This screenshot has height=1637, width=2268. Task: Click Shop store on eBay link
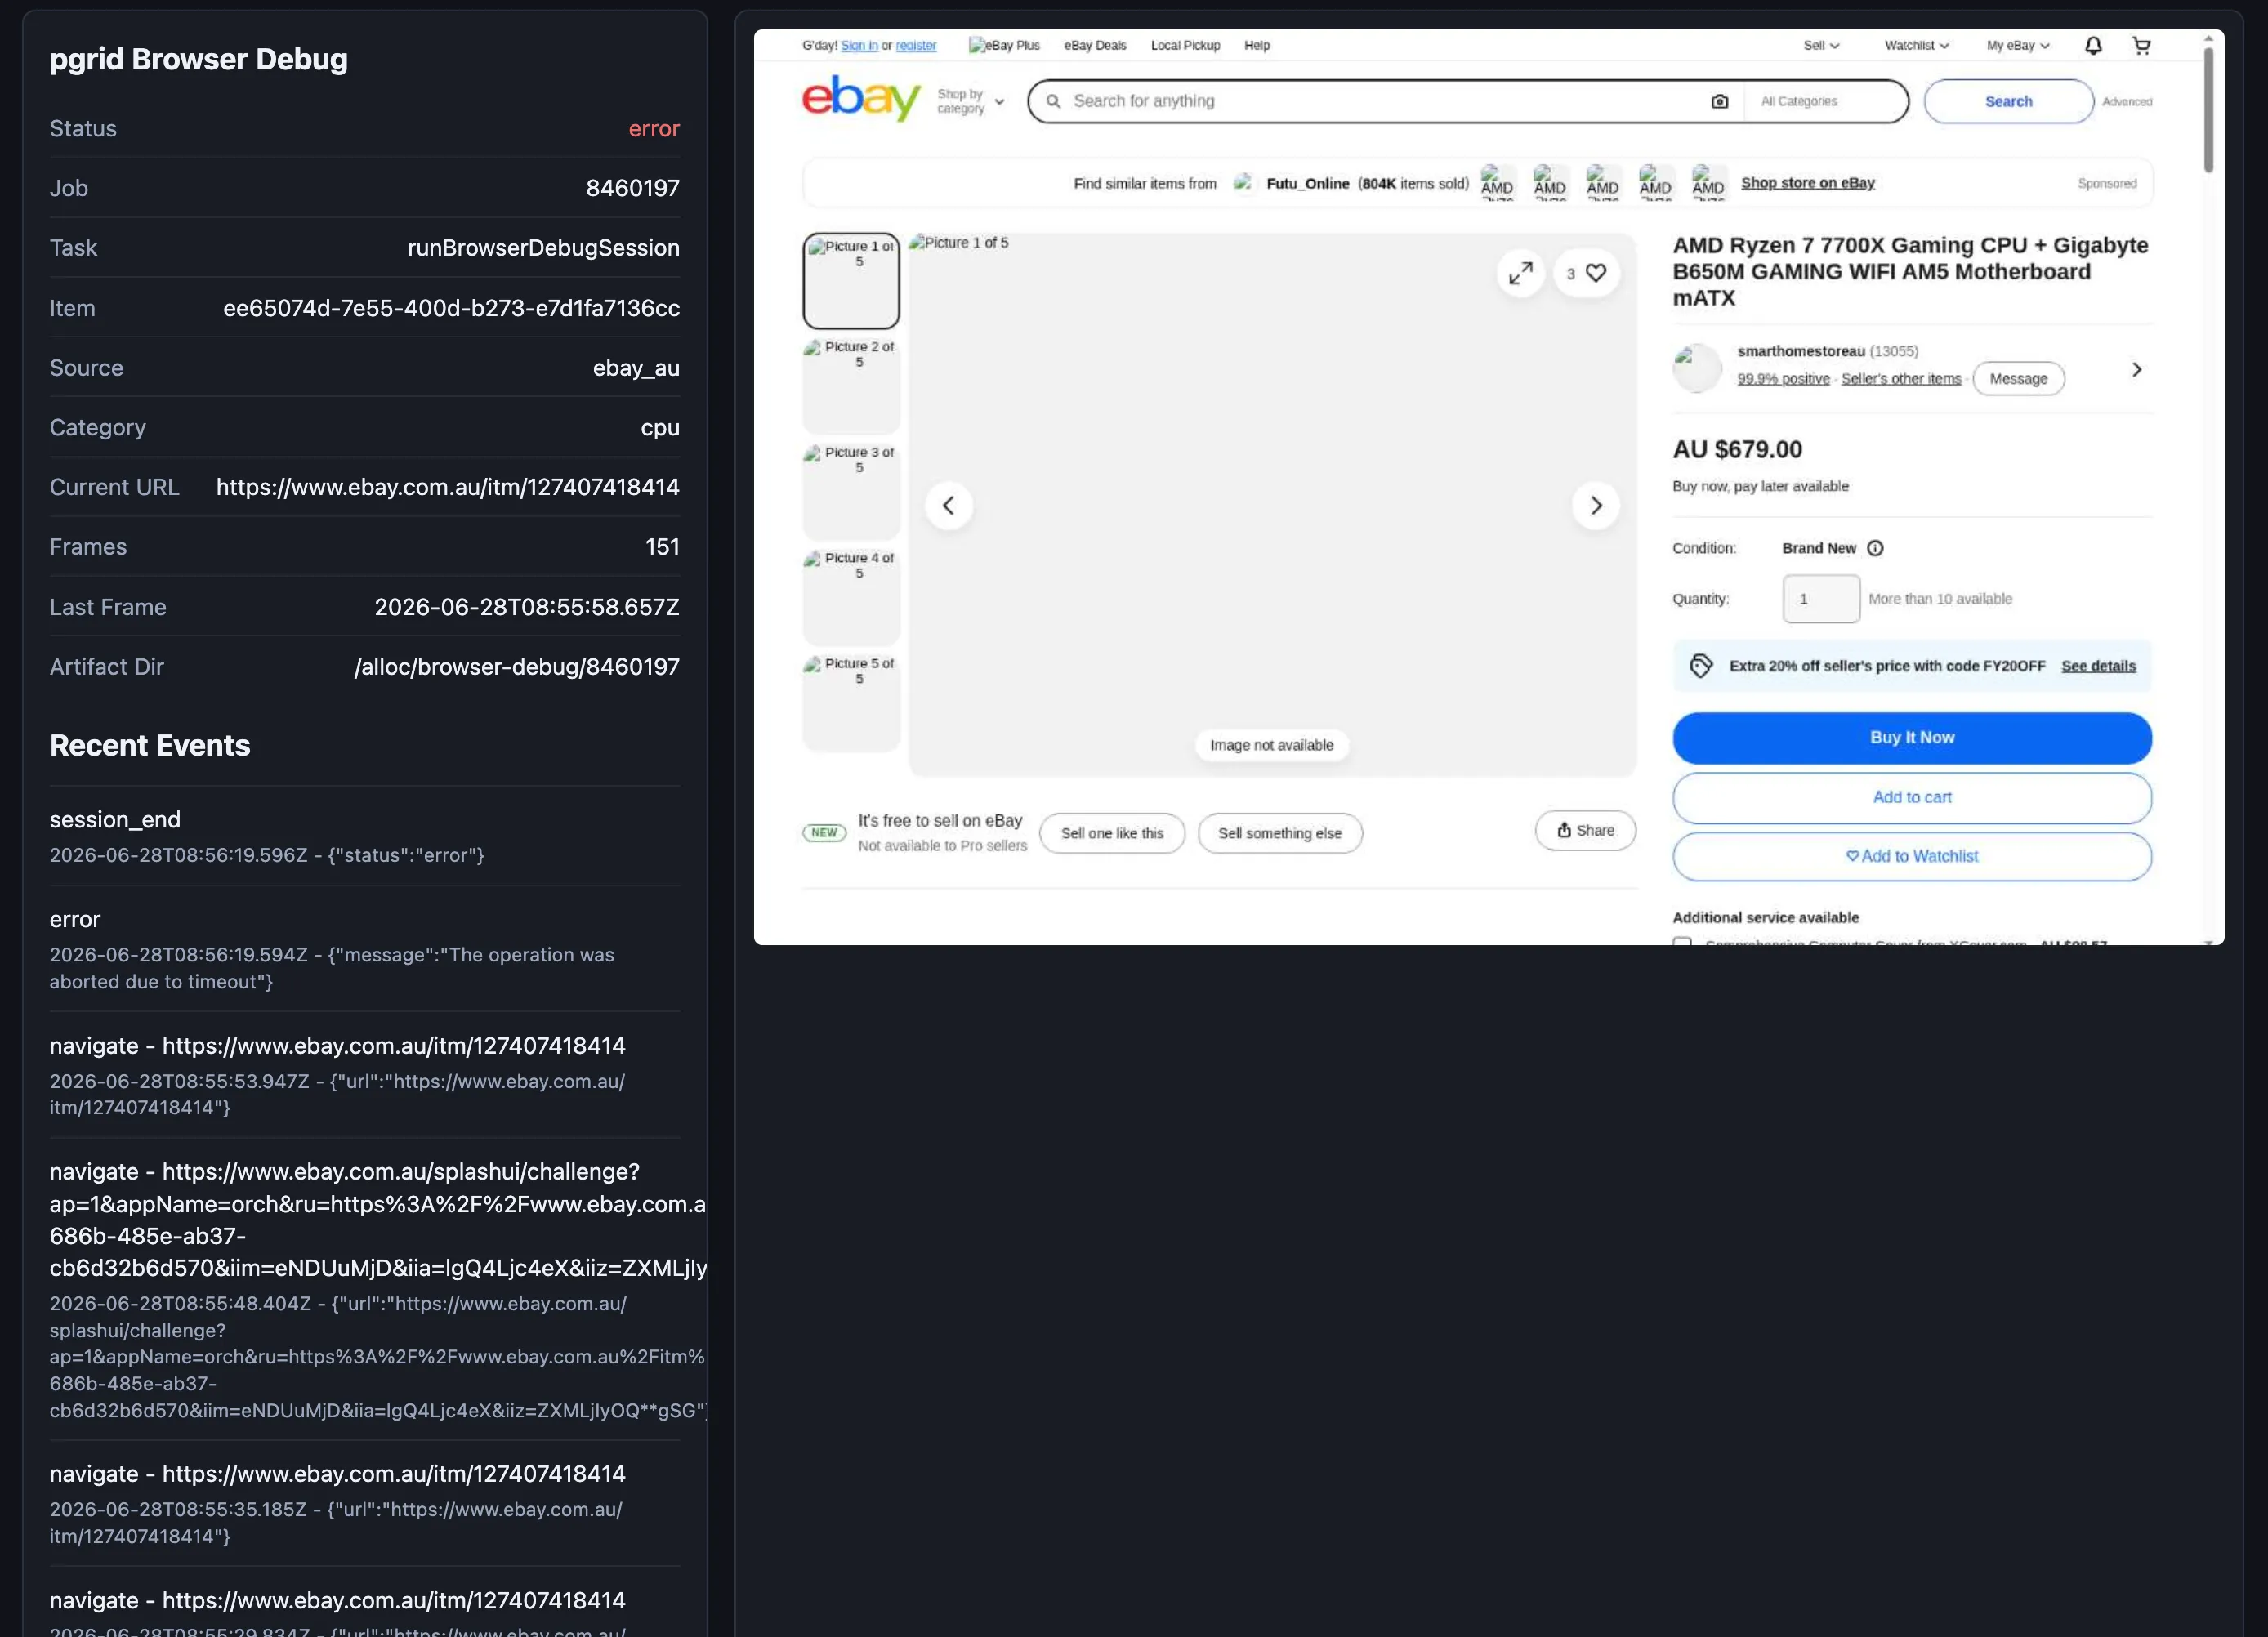click(x=1807, y=182)
